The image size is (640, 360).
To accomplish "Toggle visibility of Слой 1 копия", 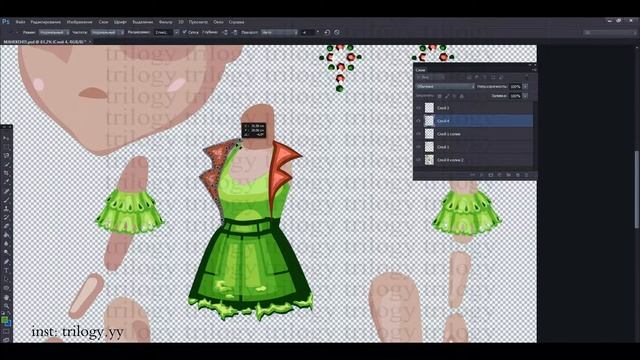I will (418, 134).
